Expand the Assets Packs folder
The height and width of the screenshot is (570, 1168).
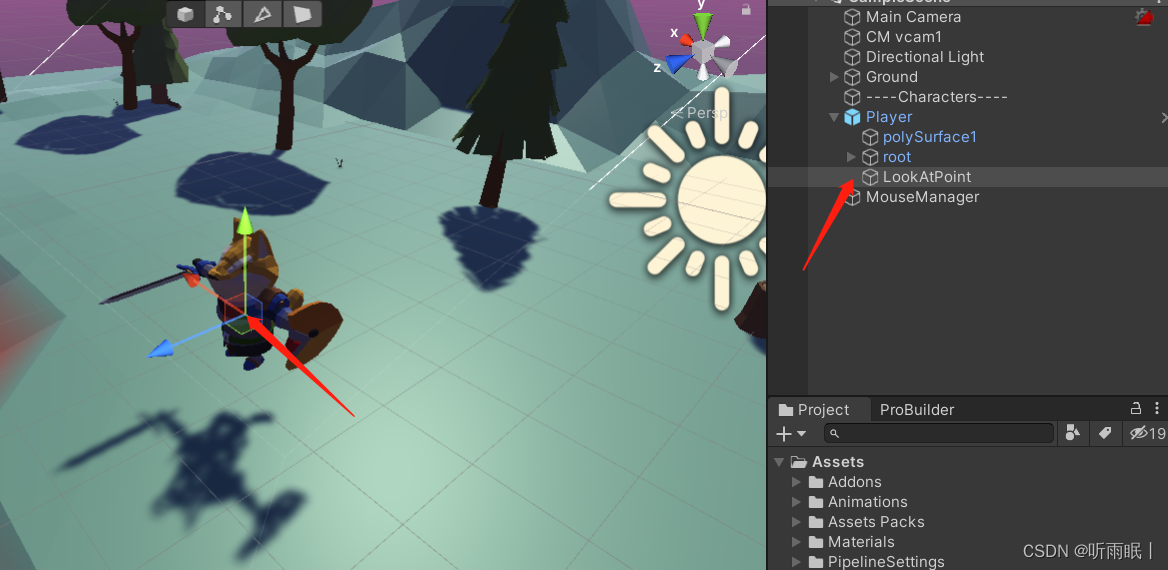point(796,522)
